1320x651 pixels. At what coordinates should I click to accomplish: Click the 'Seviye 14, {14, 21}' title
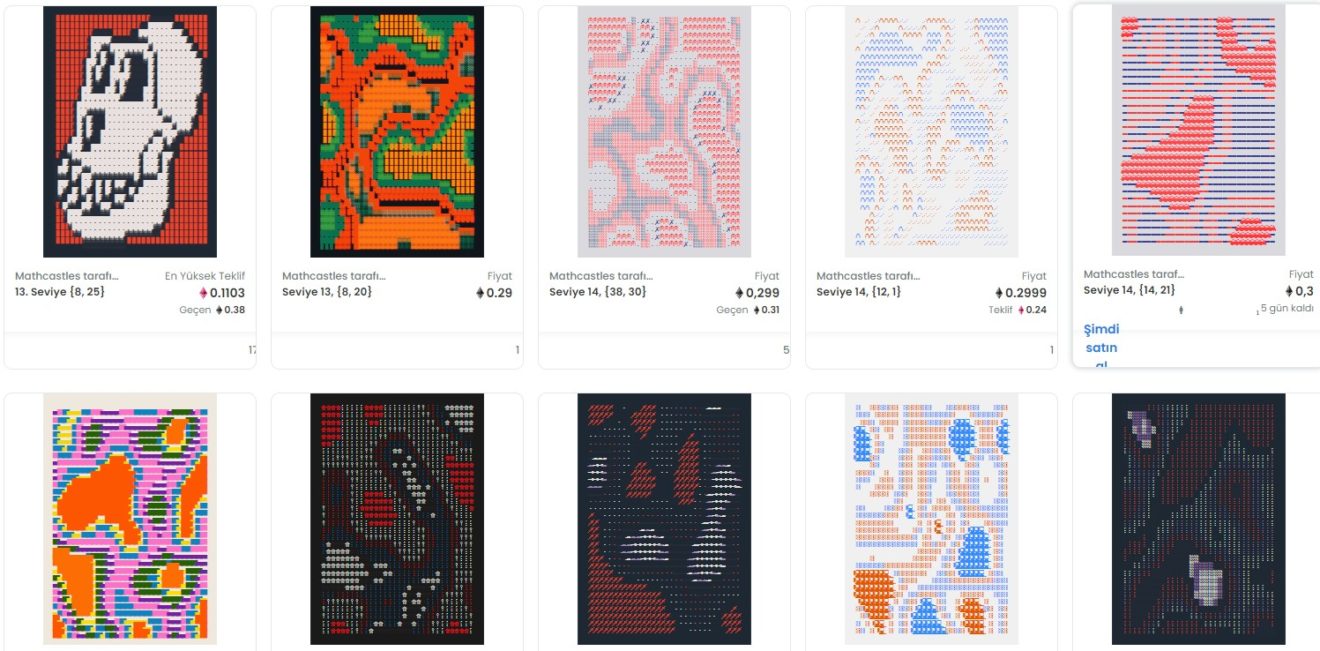[x=1129, y=290]
